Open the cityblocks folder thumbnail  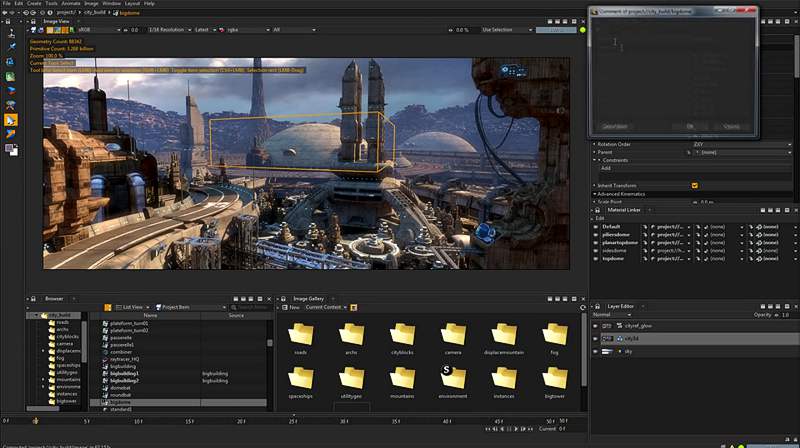click(x=402, y=335)
